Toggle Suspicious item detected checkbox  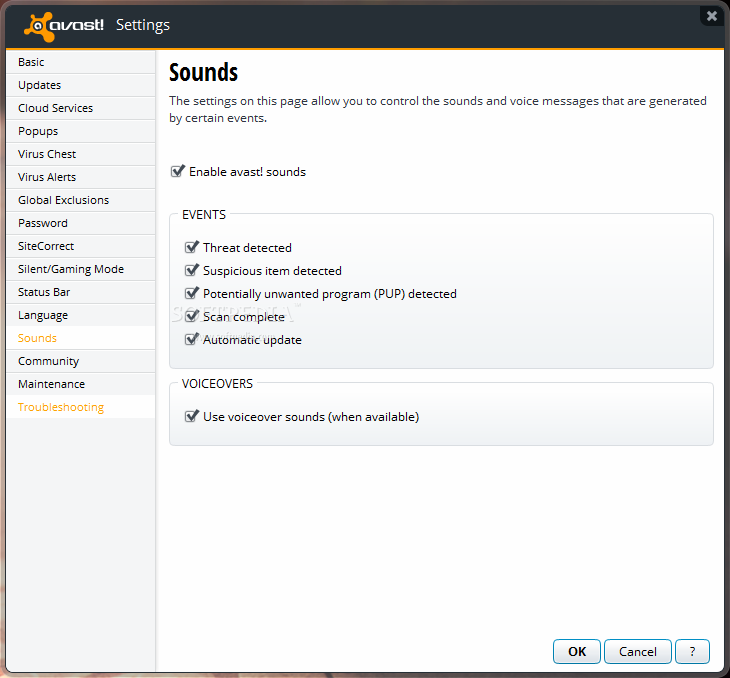(x=191, y=270)
